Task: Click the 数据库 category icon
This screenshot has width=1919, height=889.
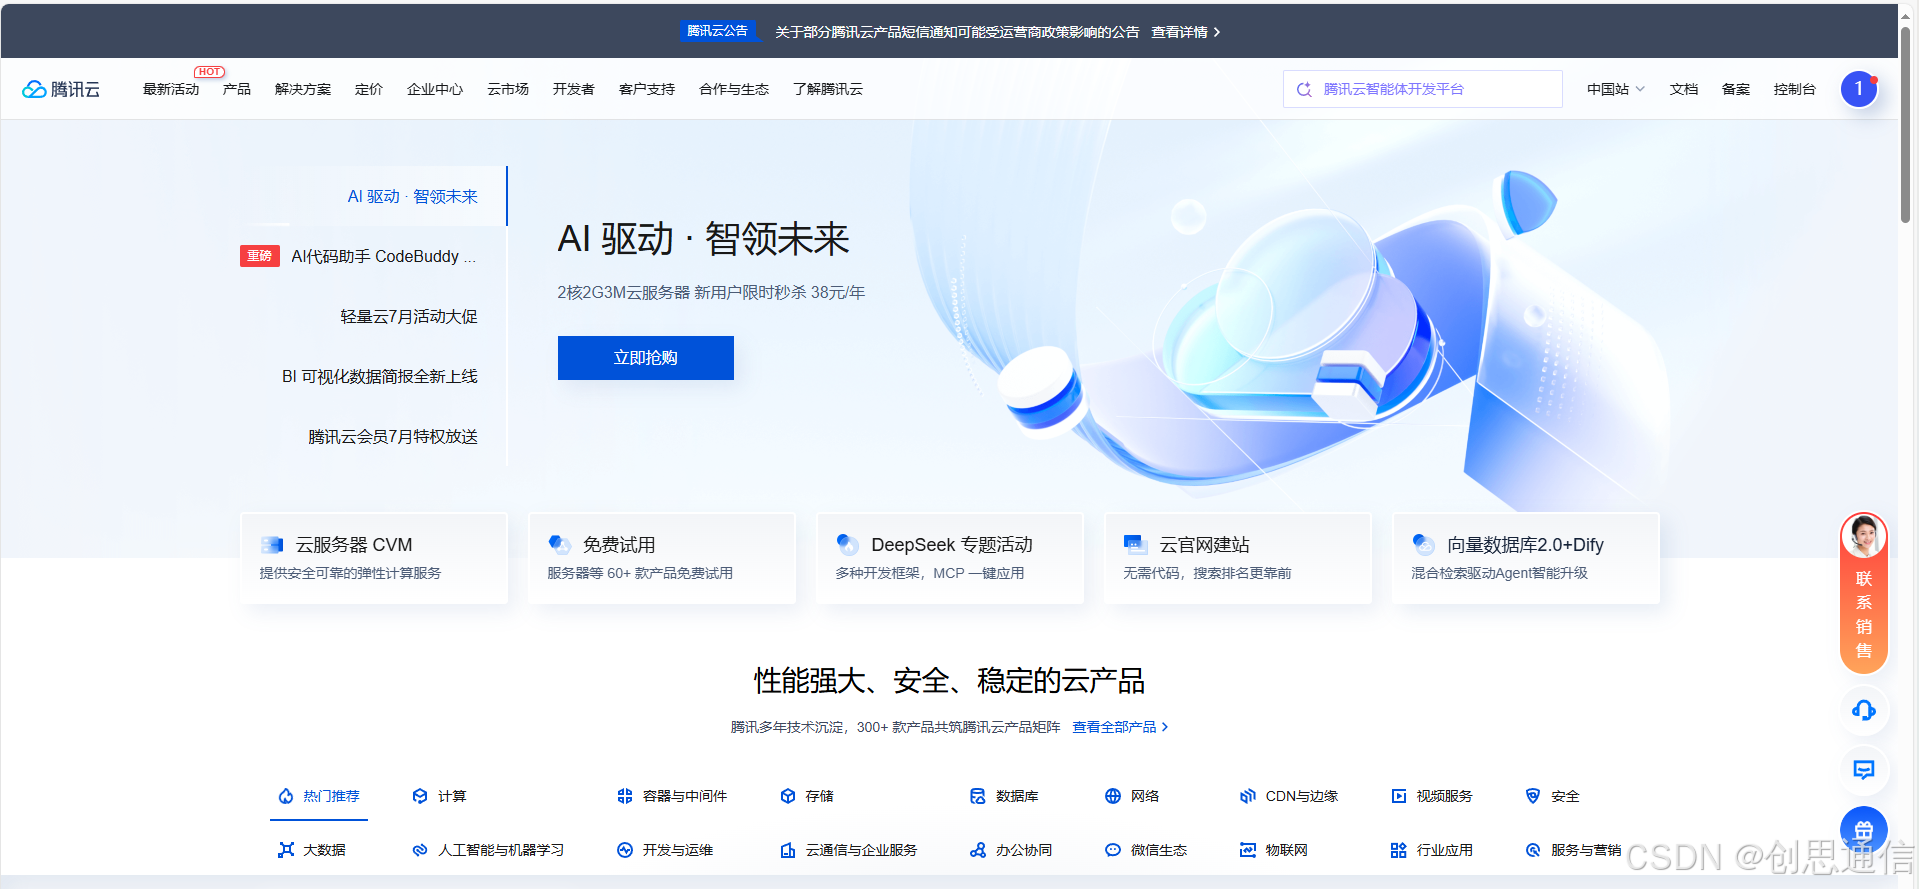Action: click(x=978, y=796)
